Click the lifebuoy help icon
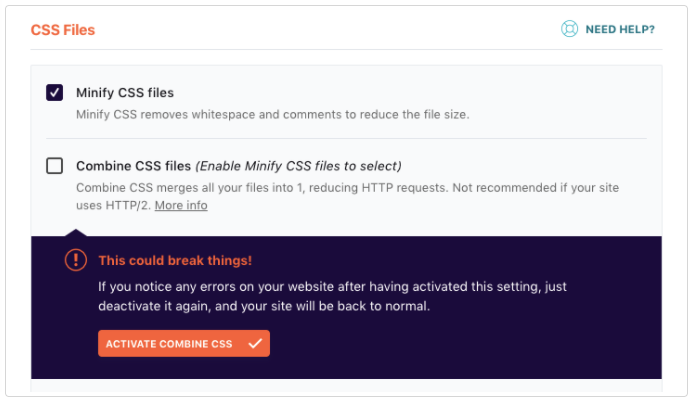 tap(569, 29)
